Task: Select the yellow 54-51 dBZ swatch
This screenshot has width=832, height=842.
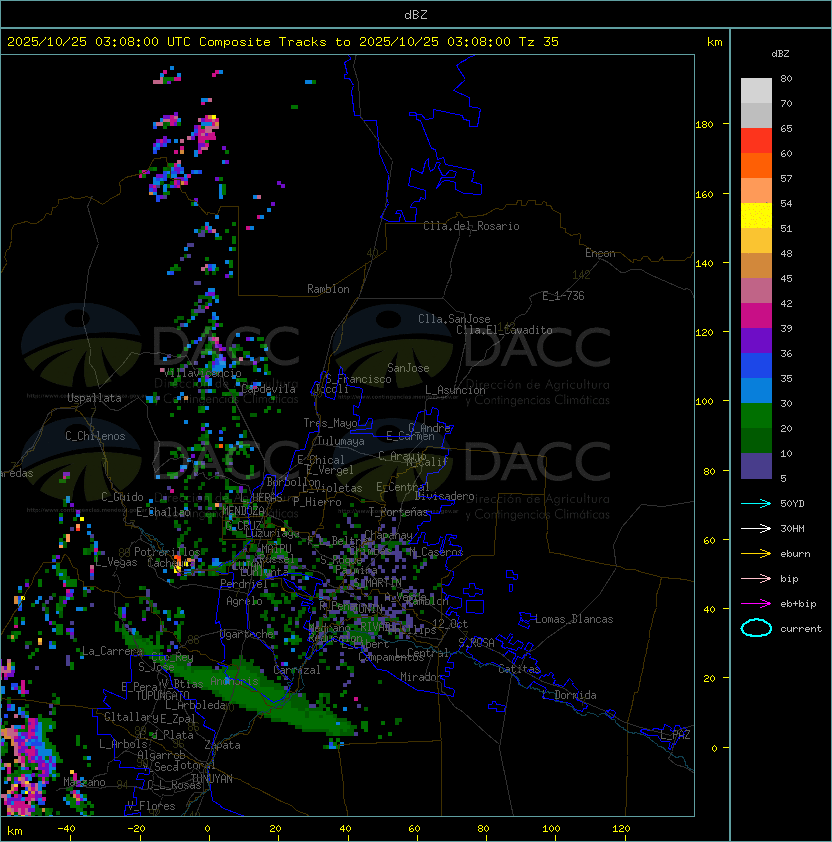Action: coord(756,216)
